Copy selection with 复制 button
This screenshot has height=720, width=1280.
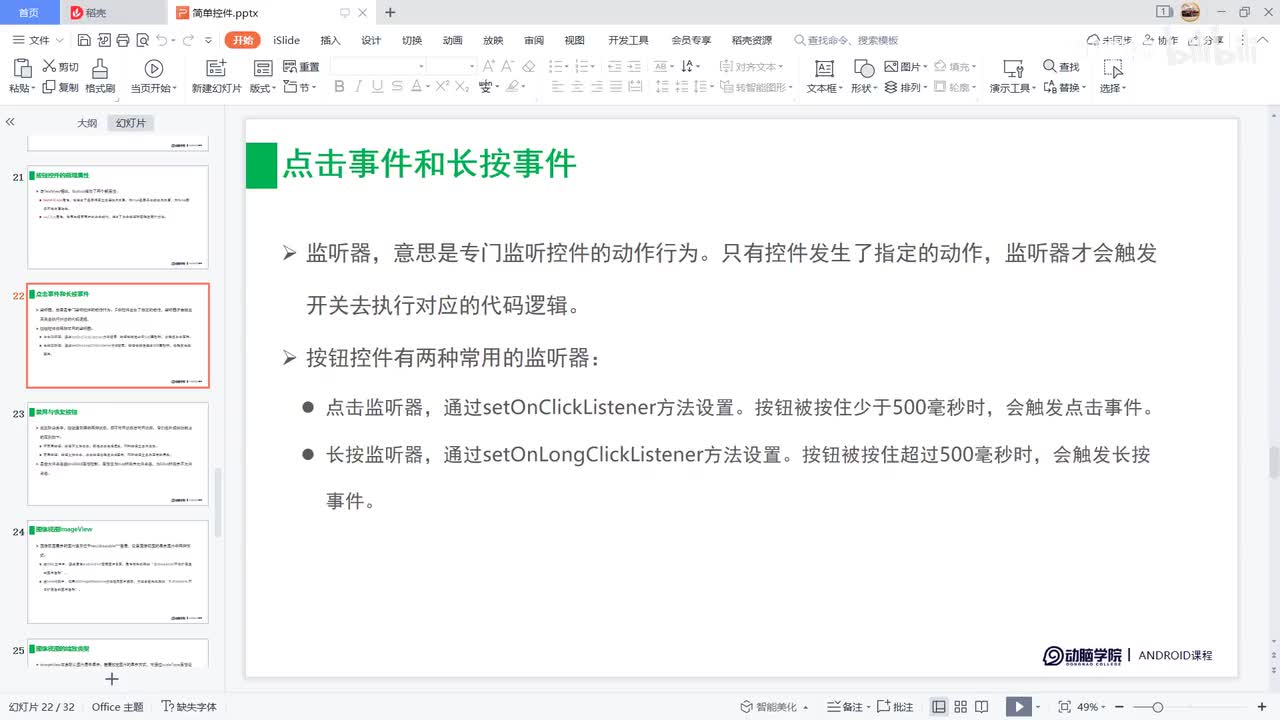(60, 87)
